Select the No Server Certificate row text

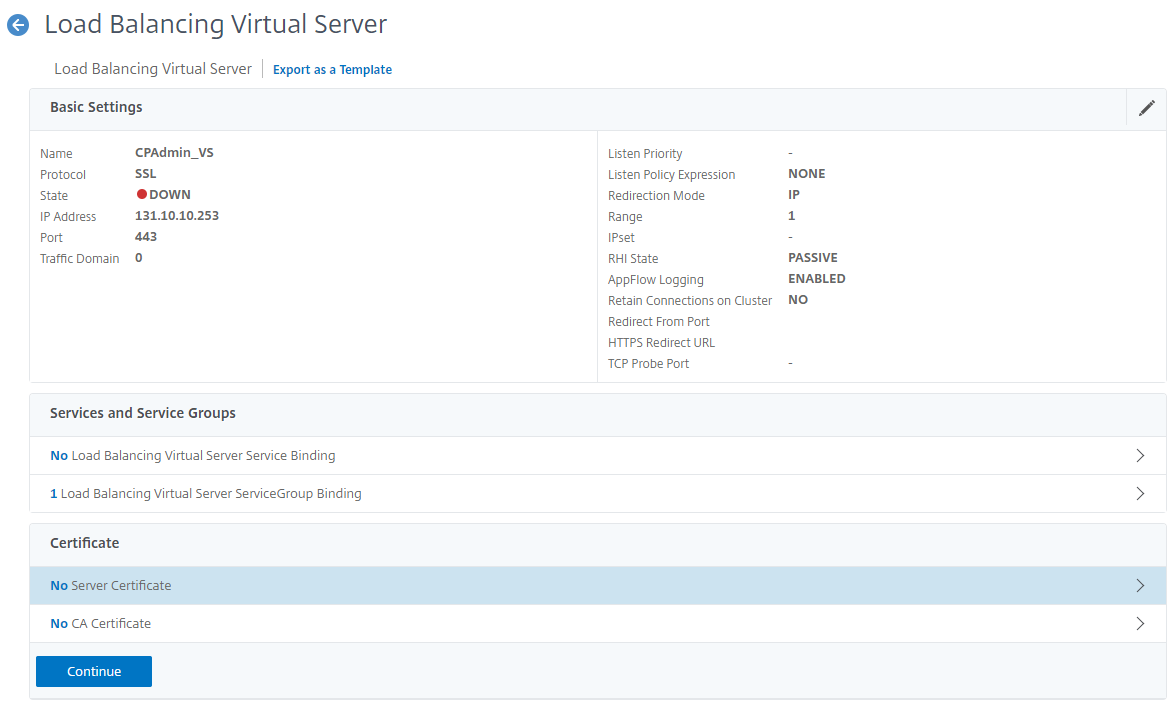tap(111, 586)
